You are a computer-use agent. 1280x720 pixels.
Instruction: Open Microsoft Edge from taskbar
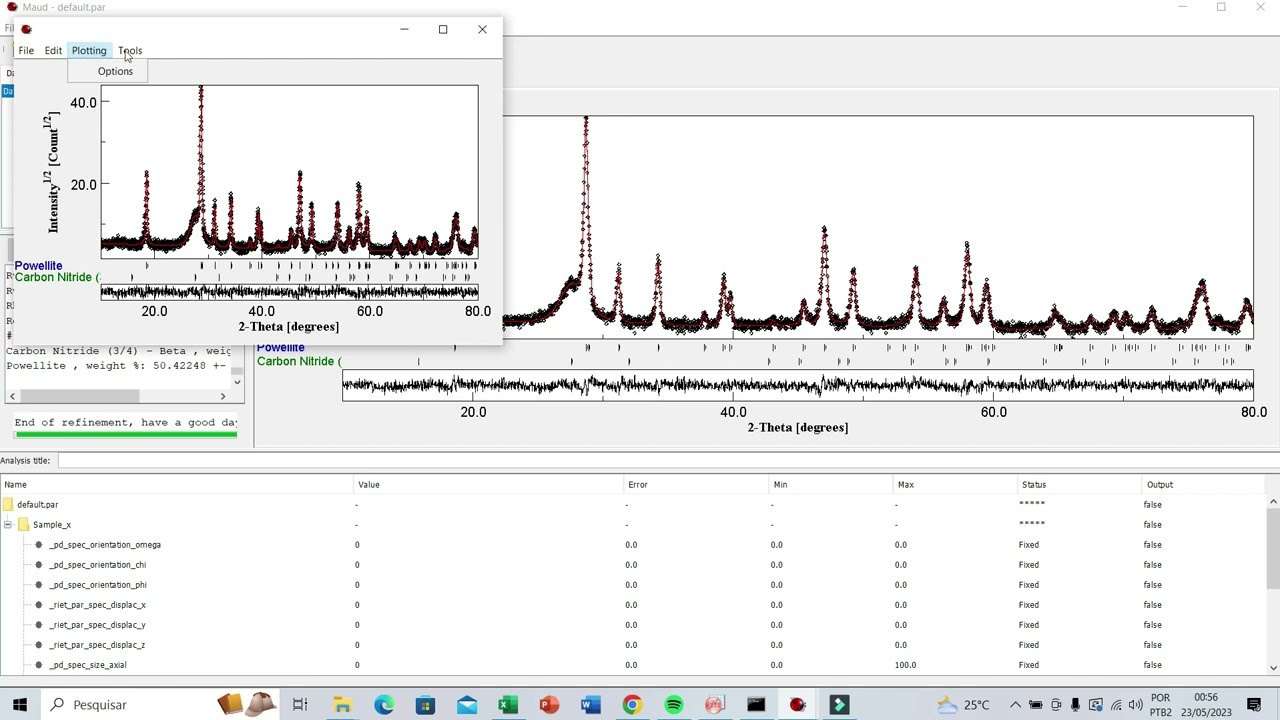[x=384, y=705]
